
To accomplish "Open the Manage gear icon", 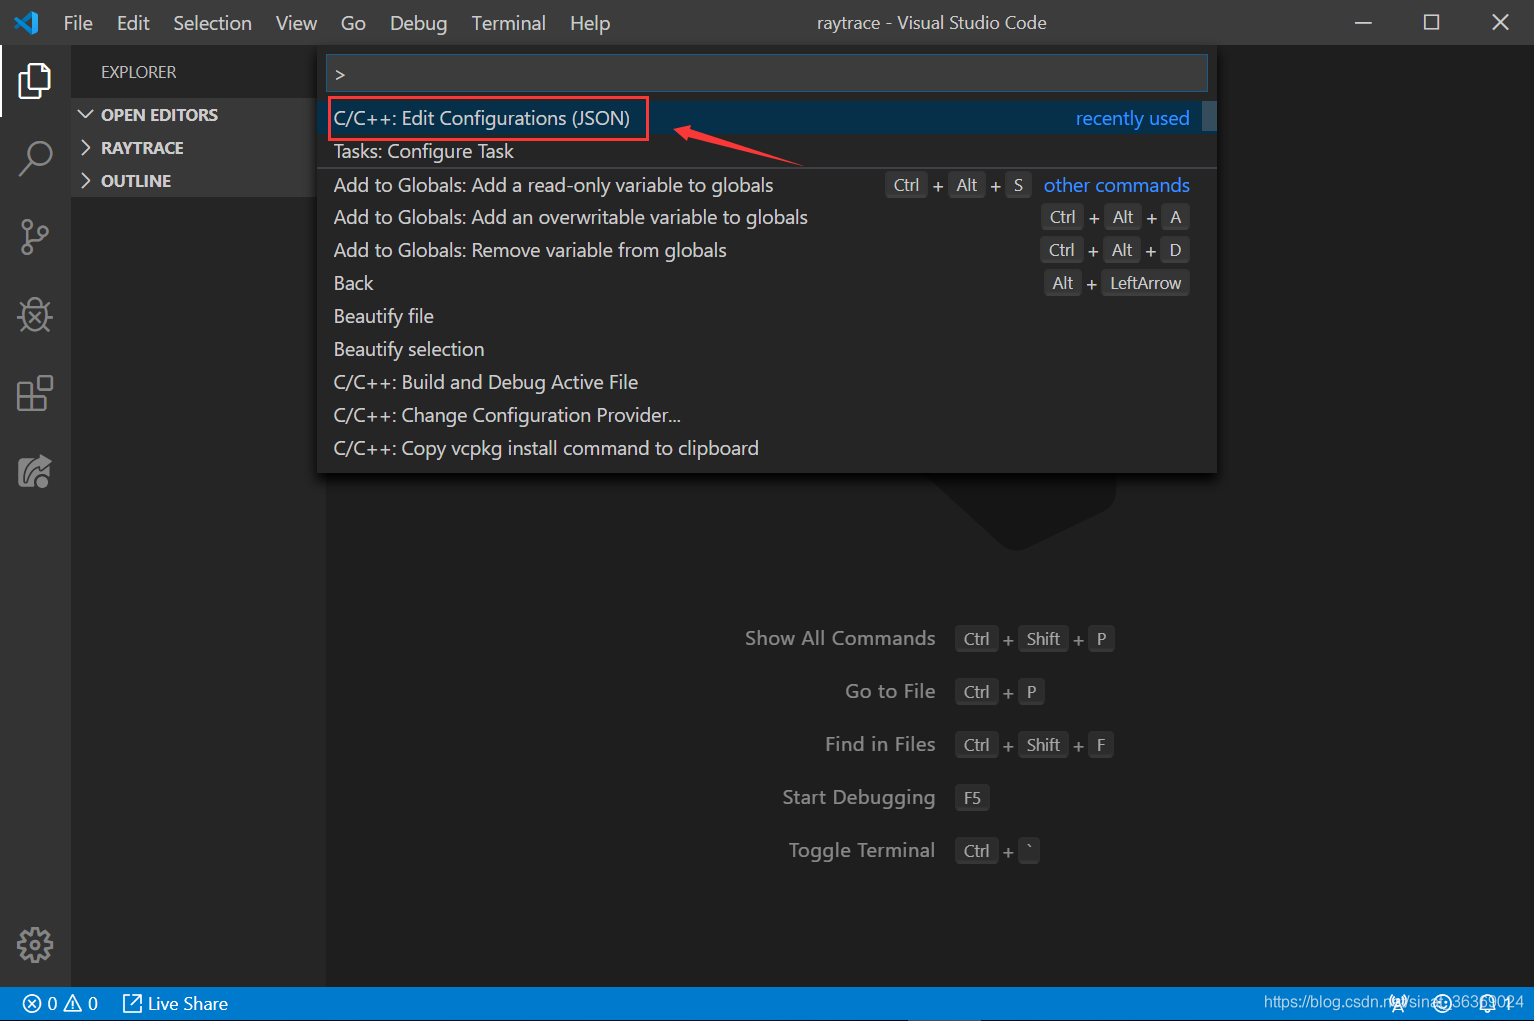I will pos(35,944).
